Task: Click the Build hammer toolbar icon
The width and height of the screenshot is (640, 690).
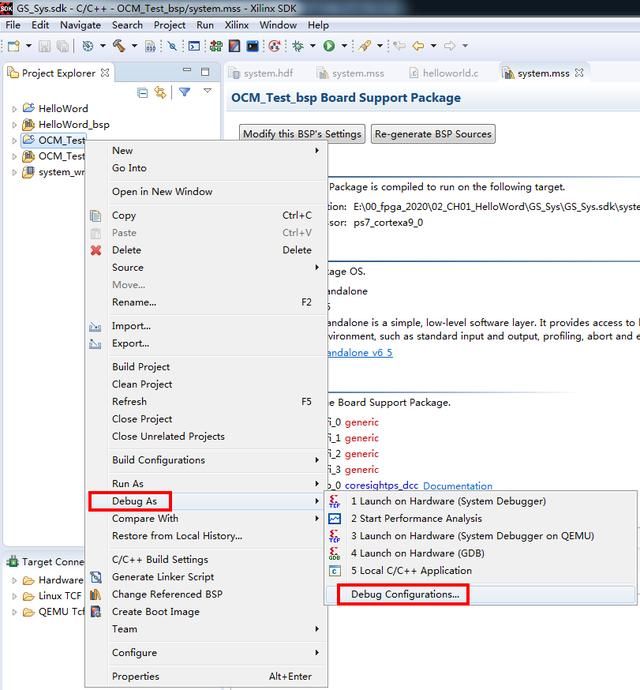Action: (119, 46)
